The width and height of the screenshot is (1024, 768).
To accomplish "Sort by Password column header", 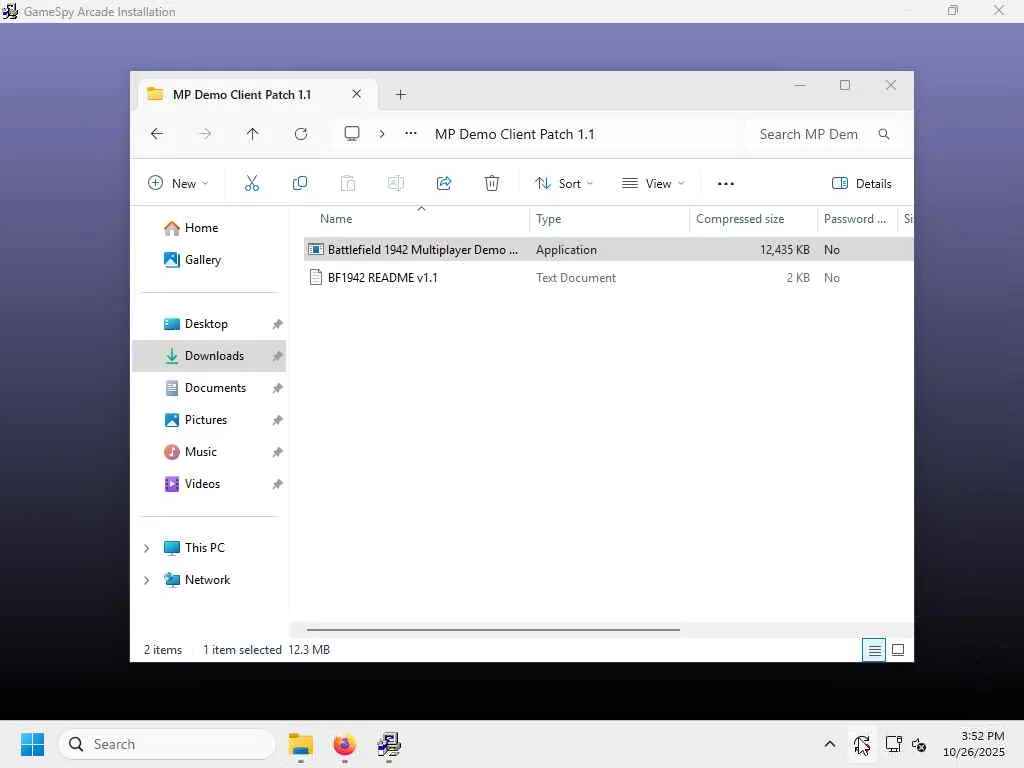I will coord(855,219).
